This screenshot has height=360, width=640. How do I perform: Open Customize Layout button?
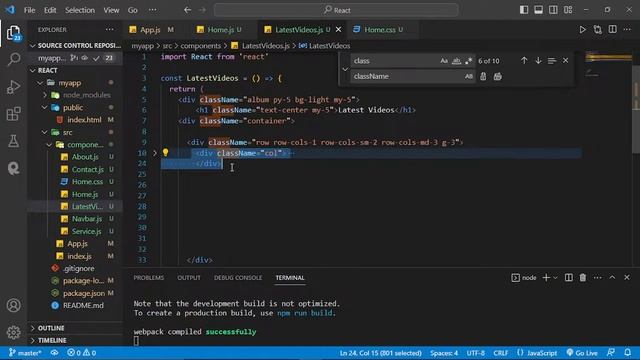click(568, 10)
